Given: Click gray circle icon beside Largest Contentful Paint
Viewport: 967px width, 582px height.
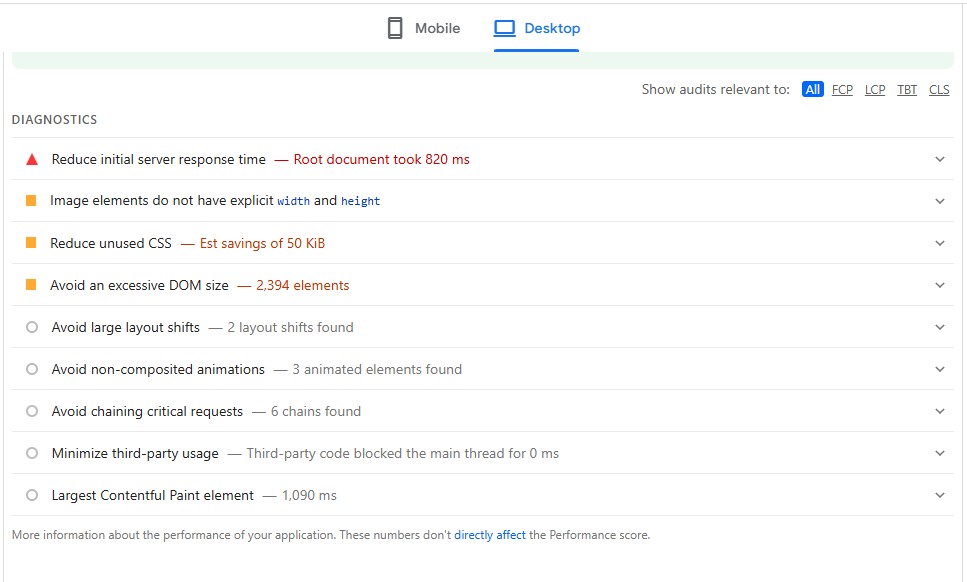Looking at the screenshot, I should pos(32,495).
